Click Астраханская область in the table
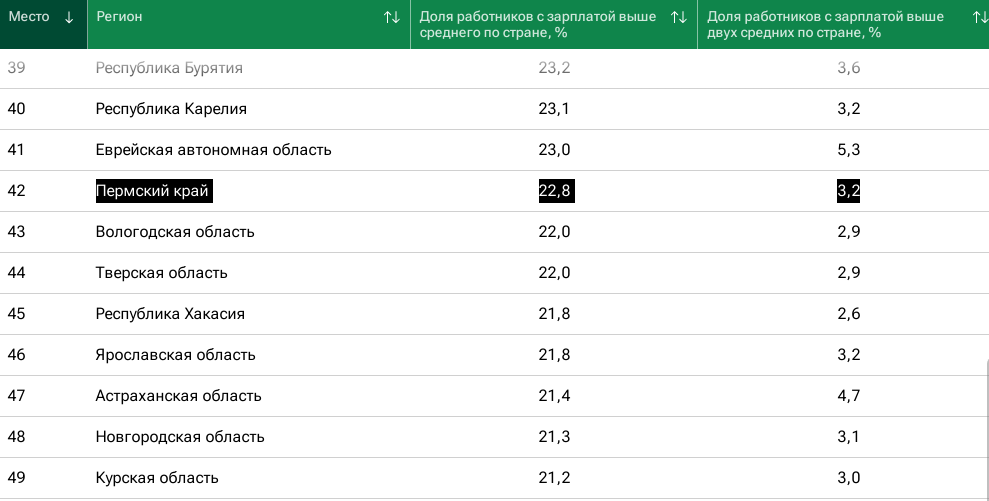 (x=178, y=396)
